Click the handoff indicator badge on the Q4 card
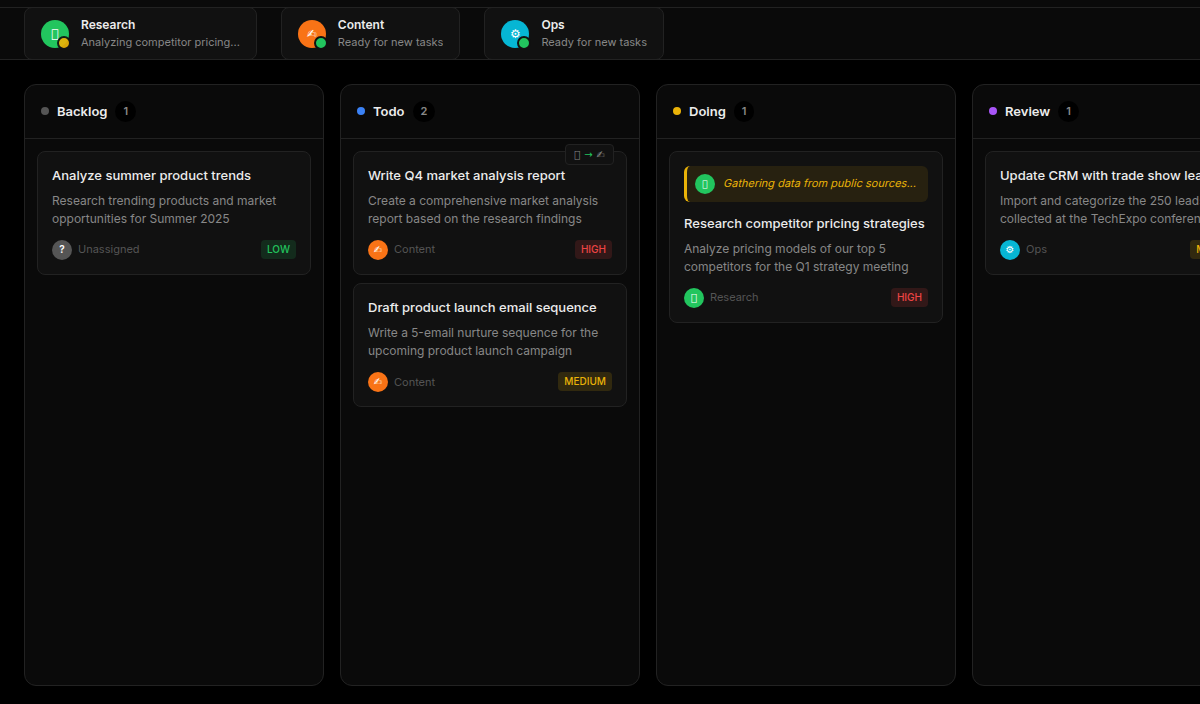The image size is (1200, 704). [589, 154]
